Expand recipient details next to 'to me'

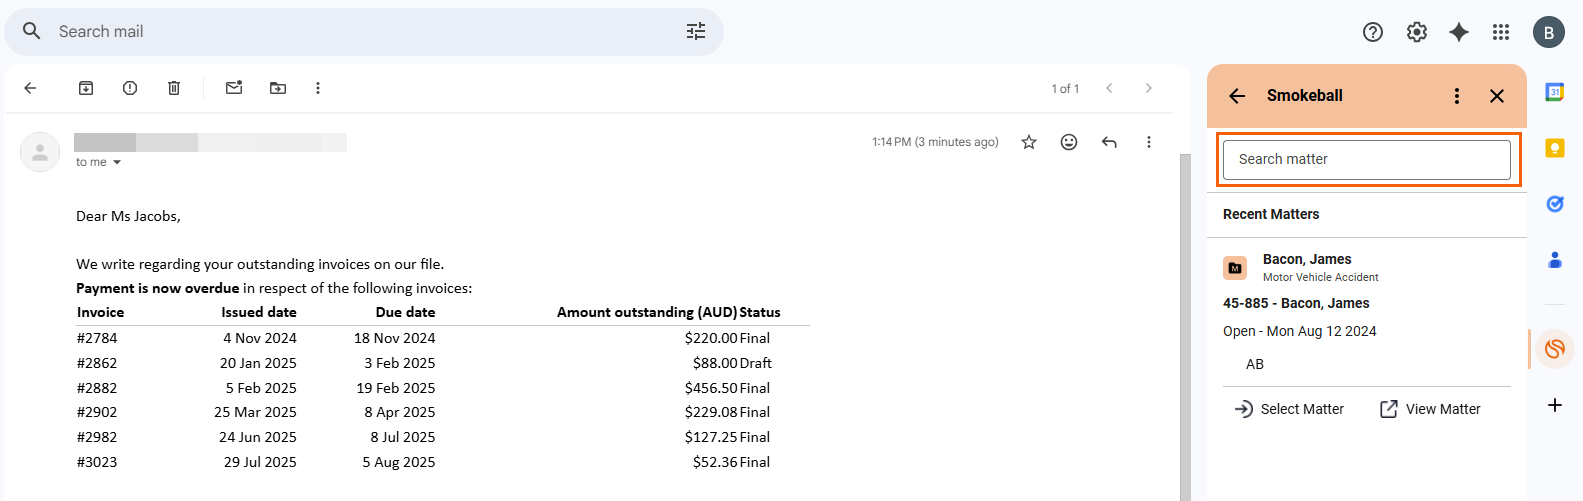point(117,162)
